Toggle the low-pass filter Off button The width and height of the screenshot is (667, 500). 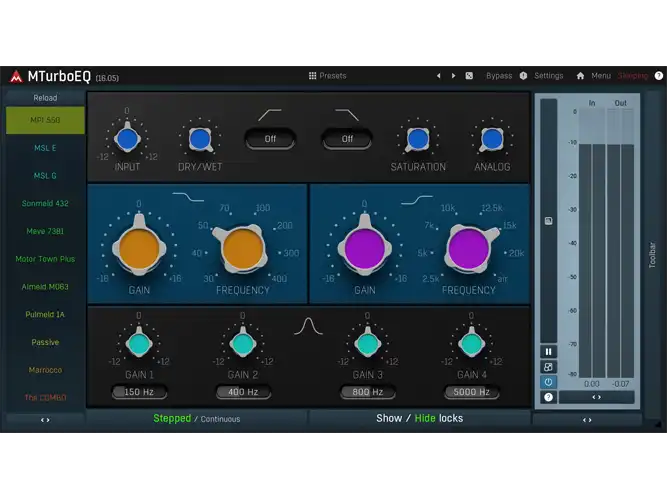347,139
